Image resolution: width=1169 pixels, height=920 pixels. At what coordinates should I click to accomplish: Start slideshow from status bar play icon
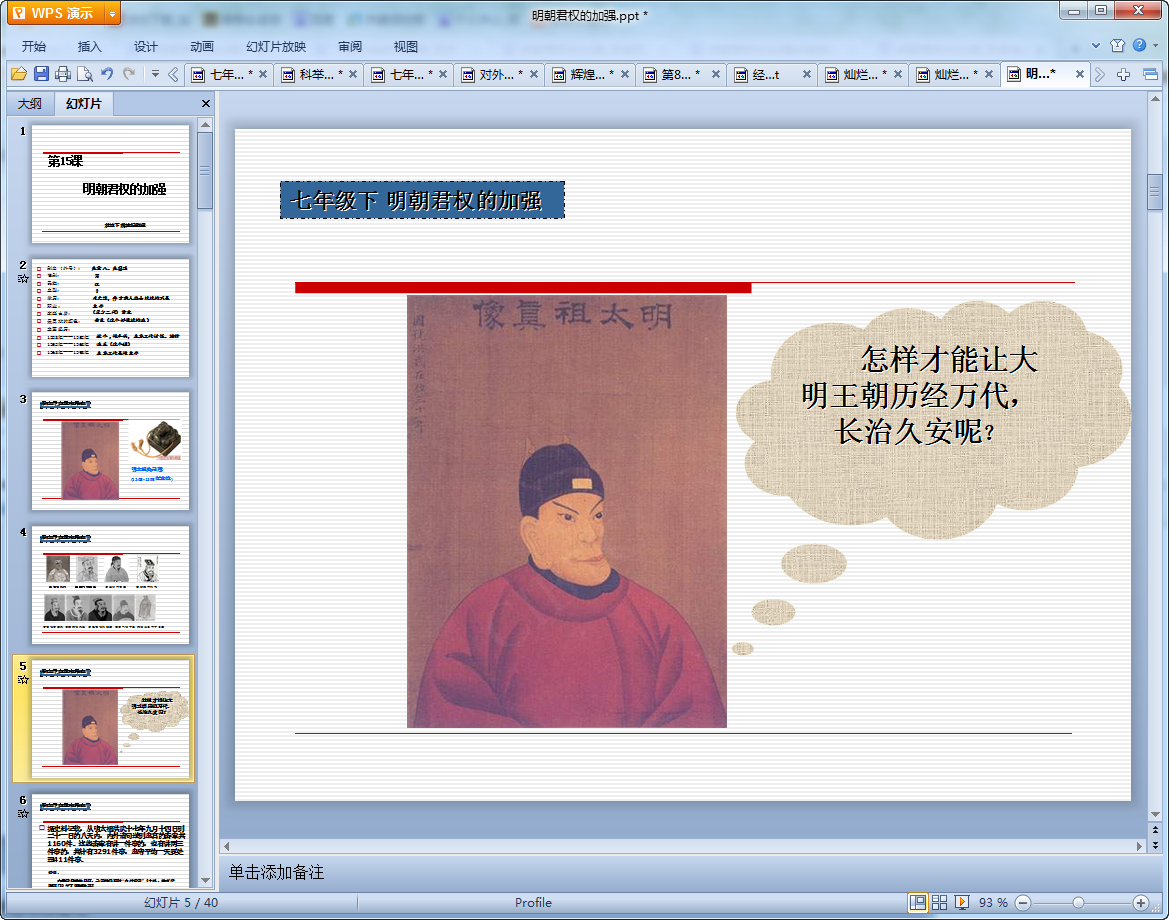point(962,903)
